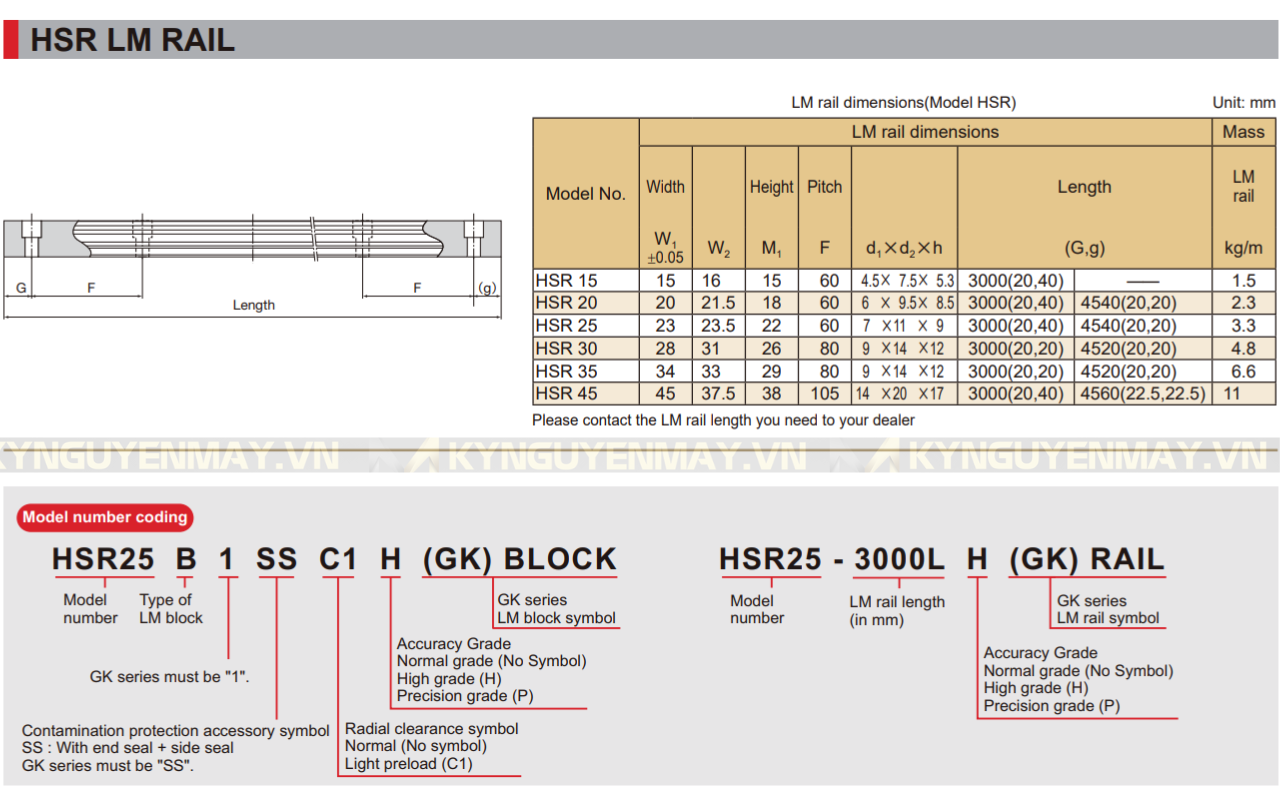Click the "HSR 15" row label
This screenshot has height=786, width=1280.
coord(566,281)
